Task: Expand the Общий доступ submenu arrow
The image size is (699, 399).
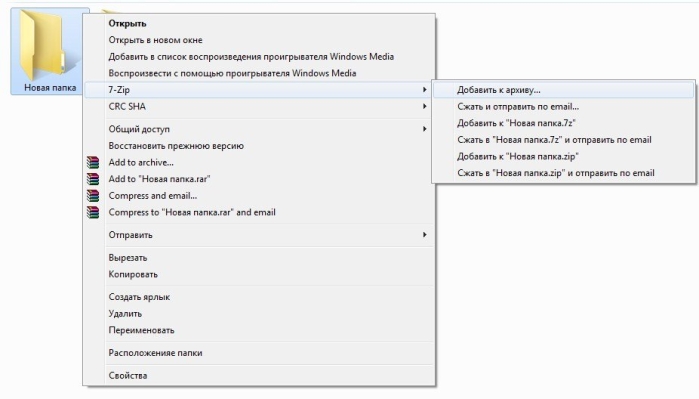Action: pyautogui.click(x=424, y=129)
